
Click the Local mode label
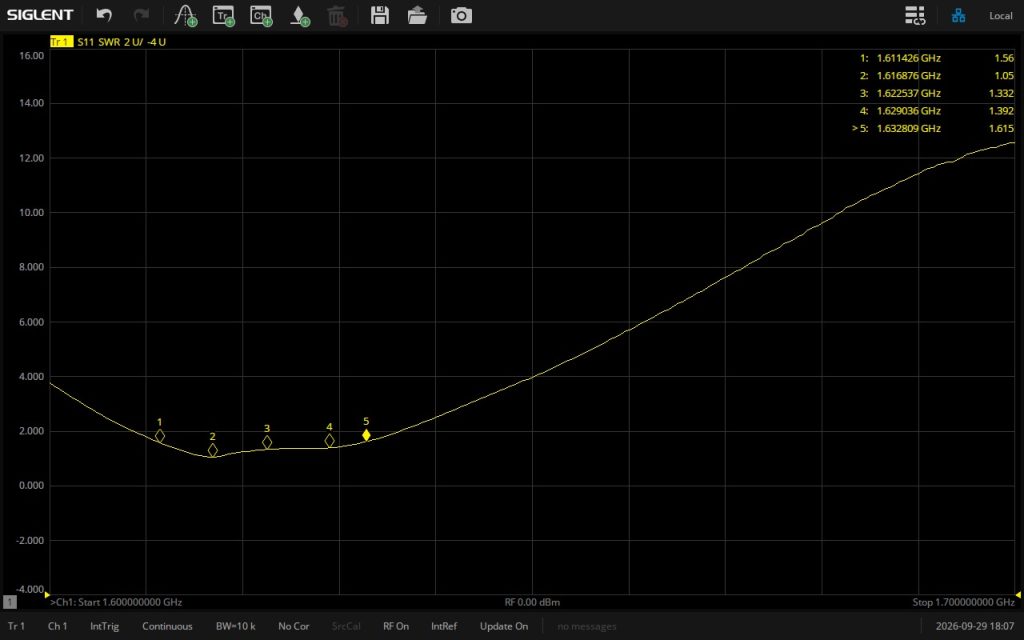(1000, 16)
